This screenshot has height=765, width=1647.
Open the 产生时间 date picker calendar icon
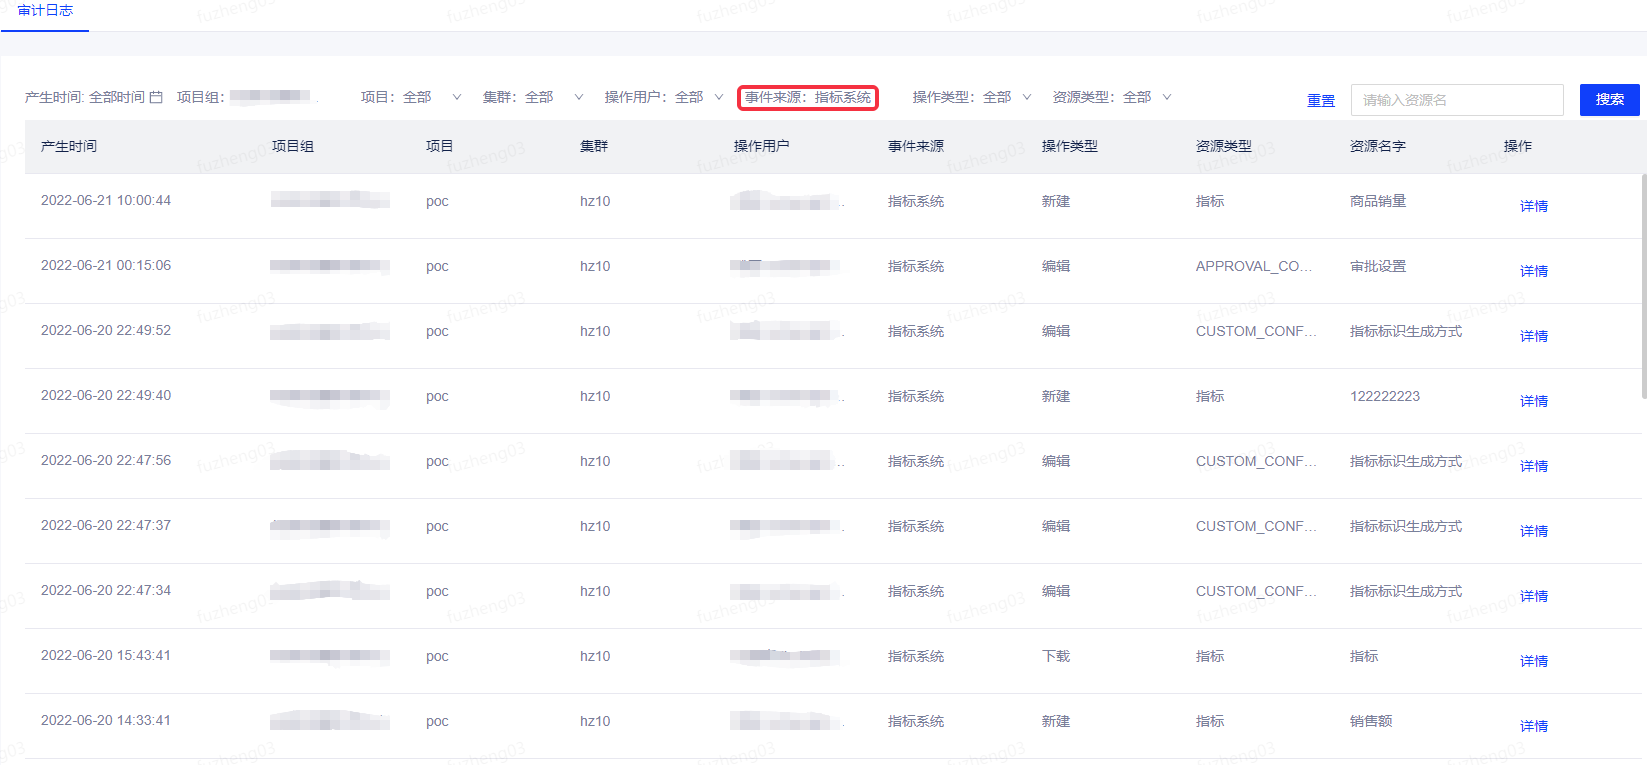pyautogui.click(x=156, y=97)
